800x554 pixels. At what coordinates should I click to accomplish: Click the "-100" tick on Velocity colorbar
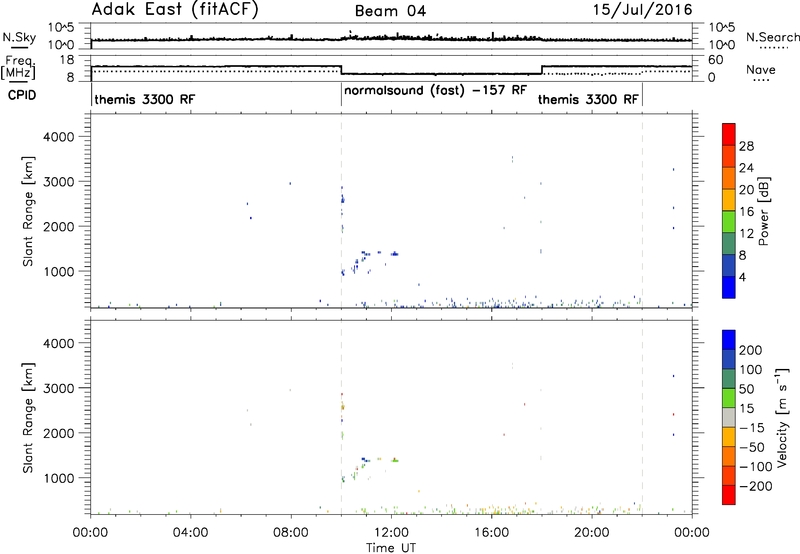pos(756,467)
